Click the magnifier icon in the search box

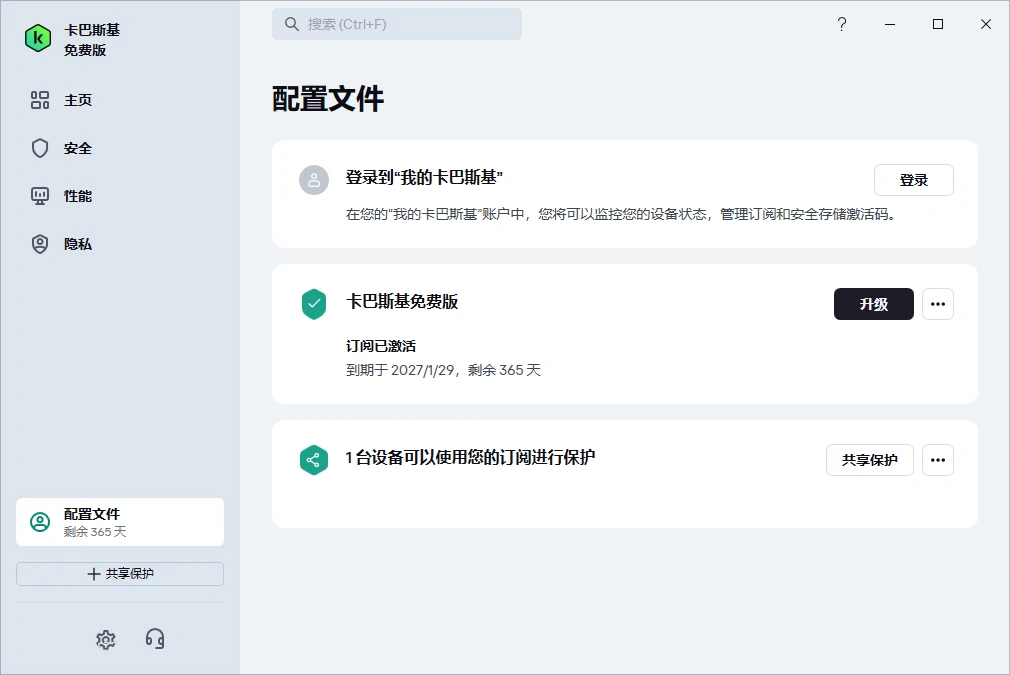[292, 24]
